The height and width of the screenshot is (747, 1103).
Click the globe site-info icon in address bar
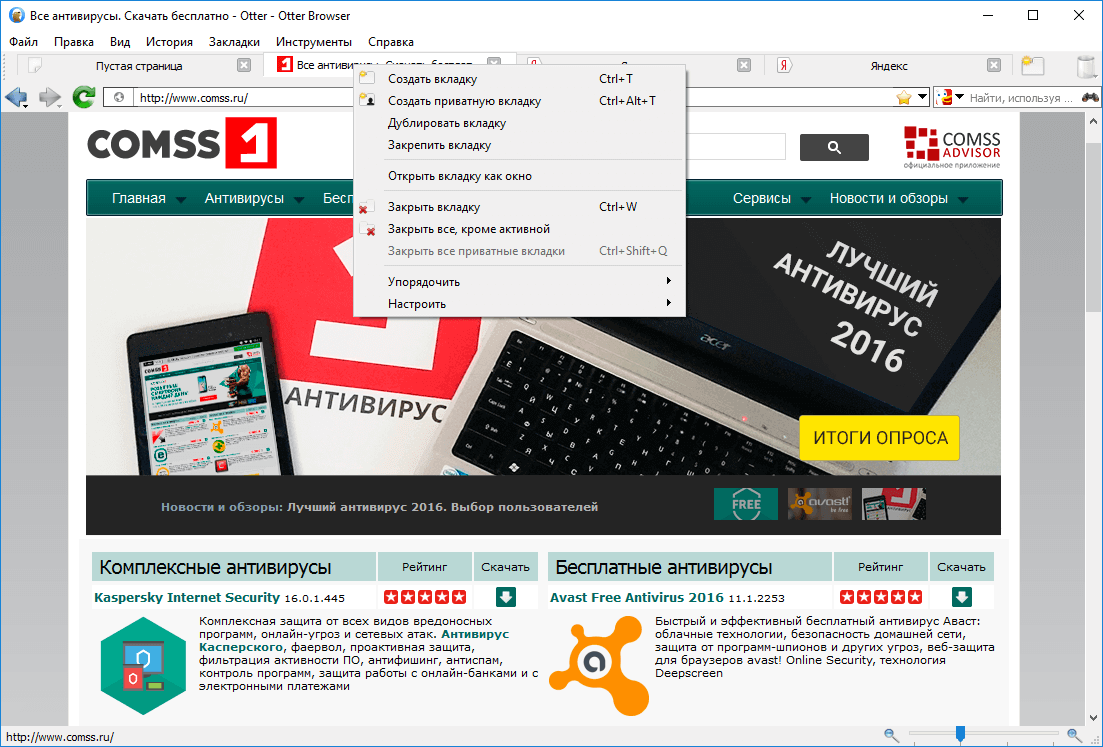(x=119, y=98)
